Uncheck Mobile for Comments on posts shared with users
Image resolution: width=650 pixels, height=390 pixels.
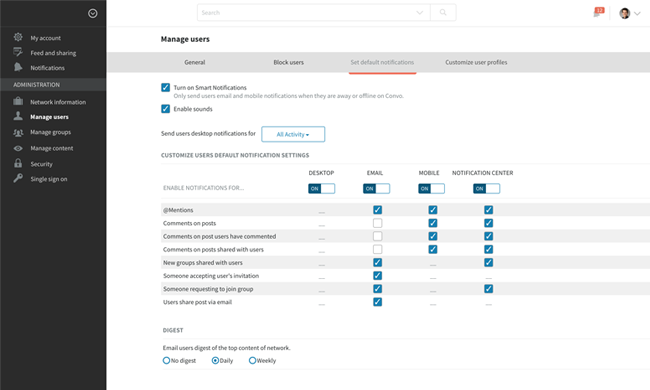433,249
